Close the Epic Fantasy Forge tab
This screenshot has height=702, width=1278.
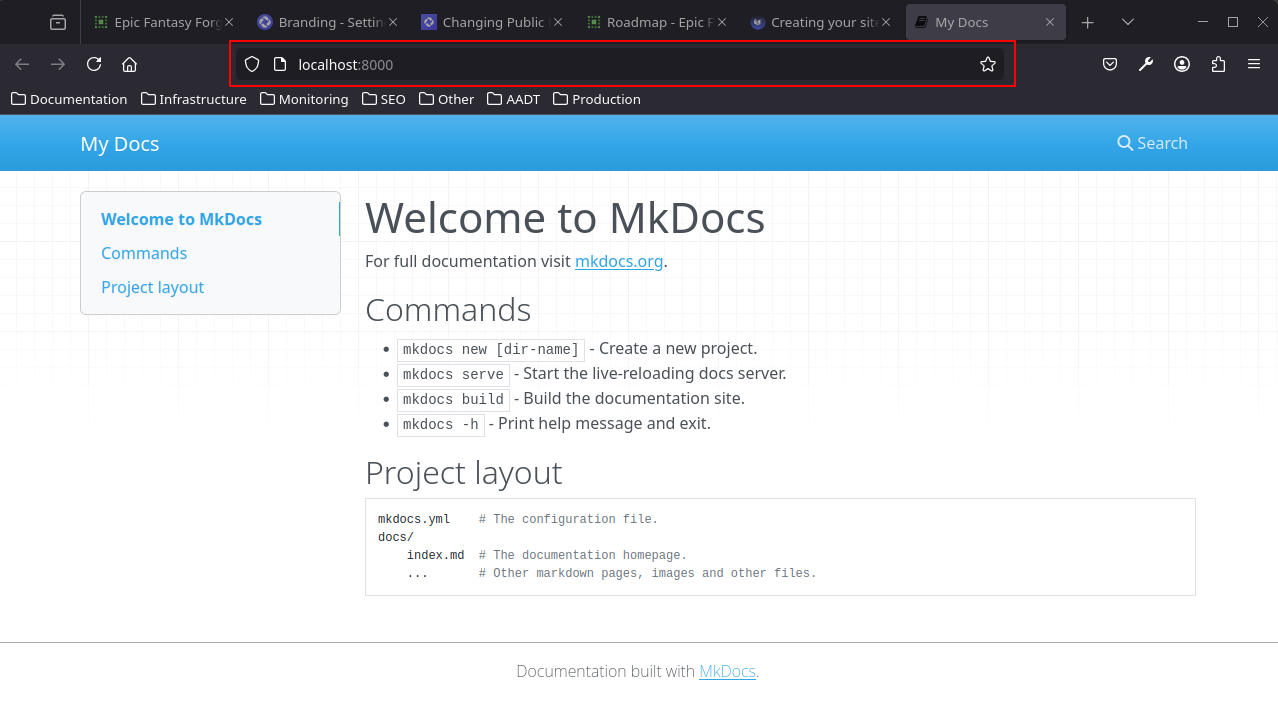228,22
